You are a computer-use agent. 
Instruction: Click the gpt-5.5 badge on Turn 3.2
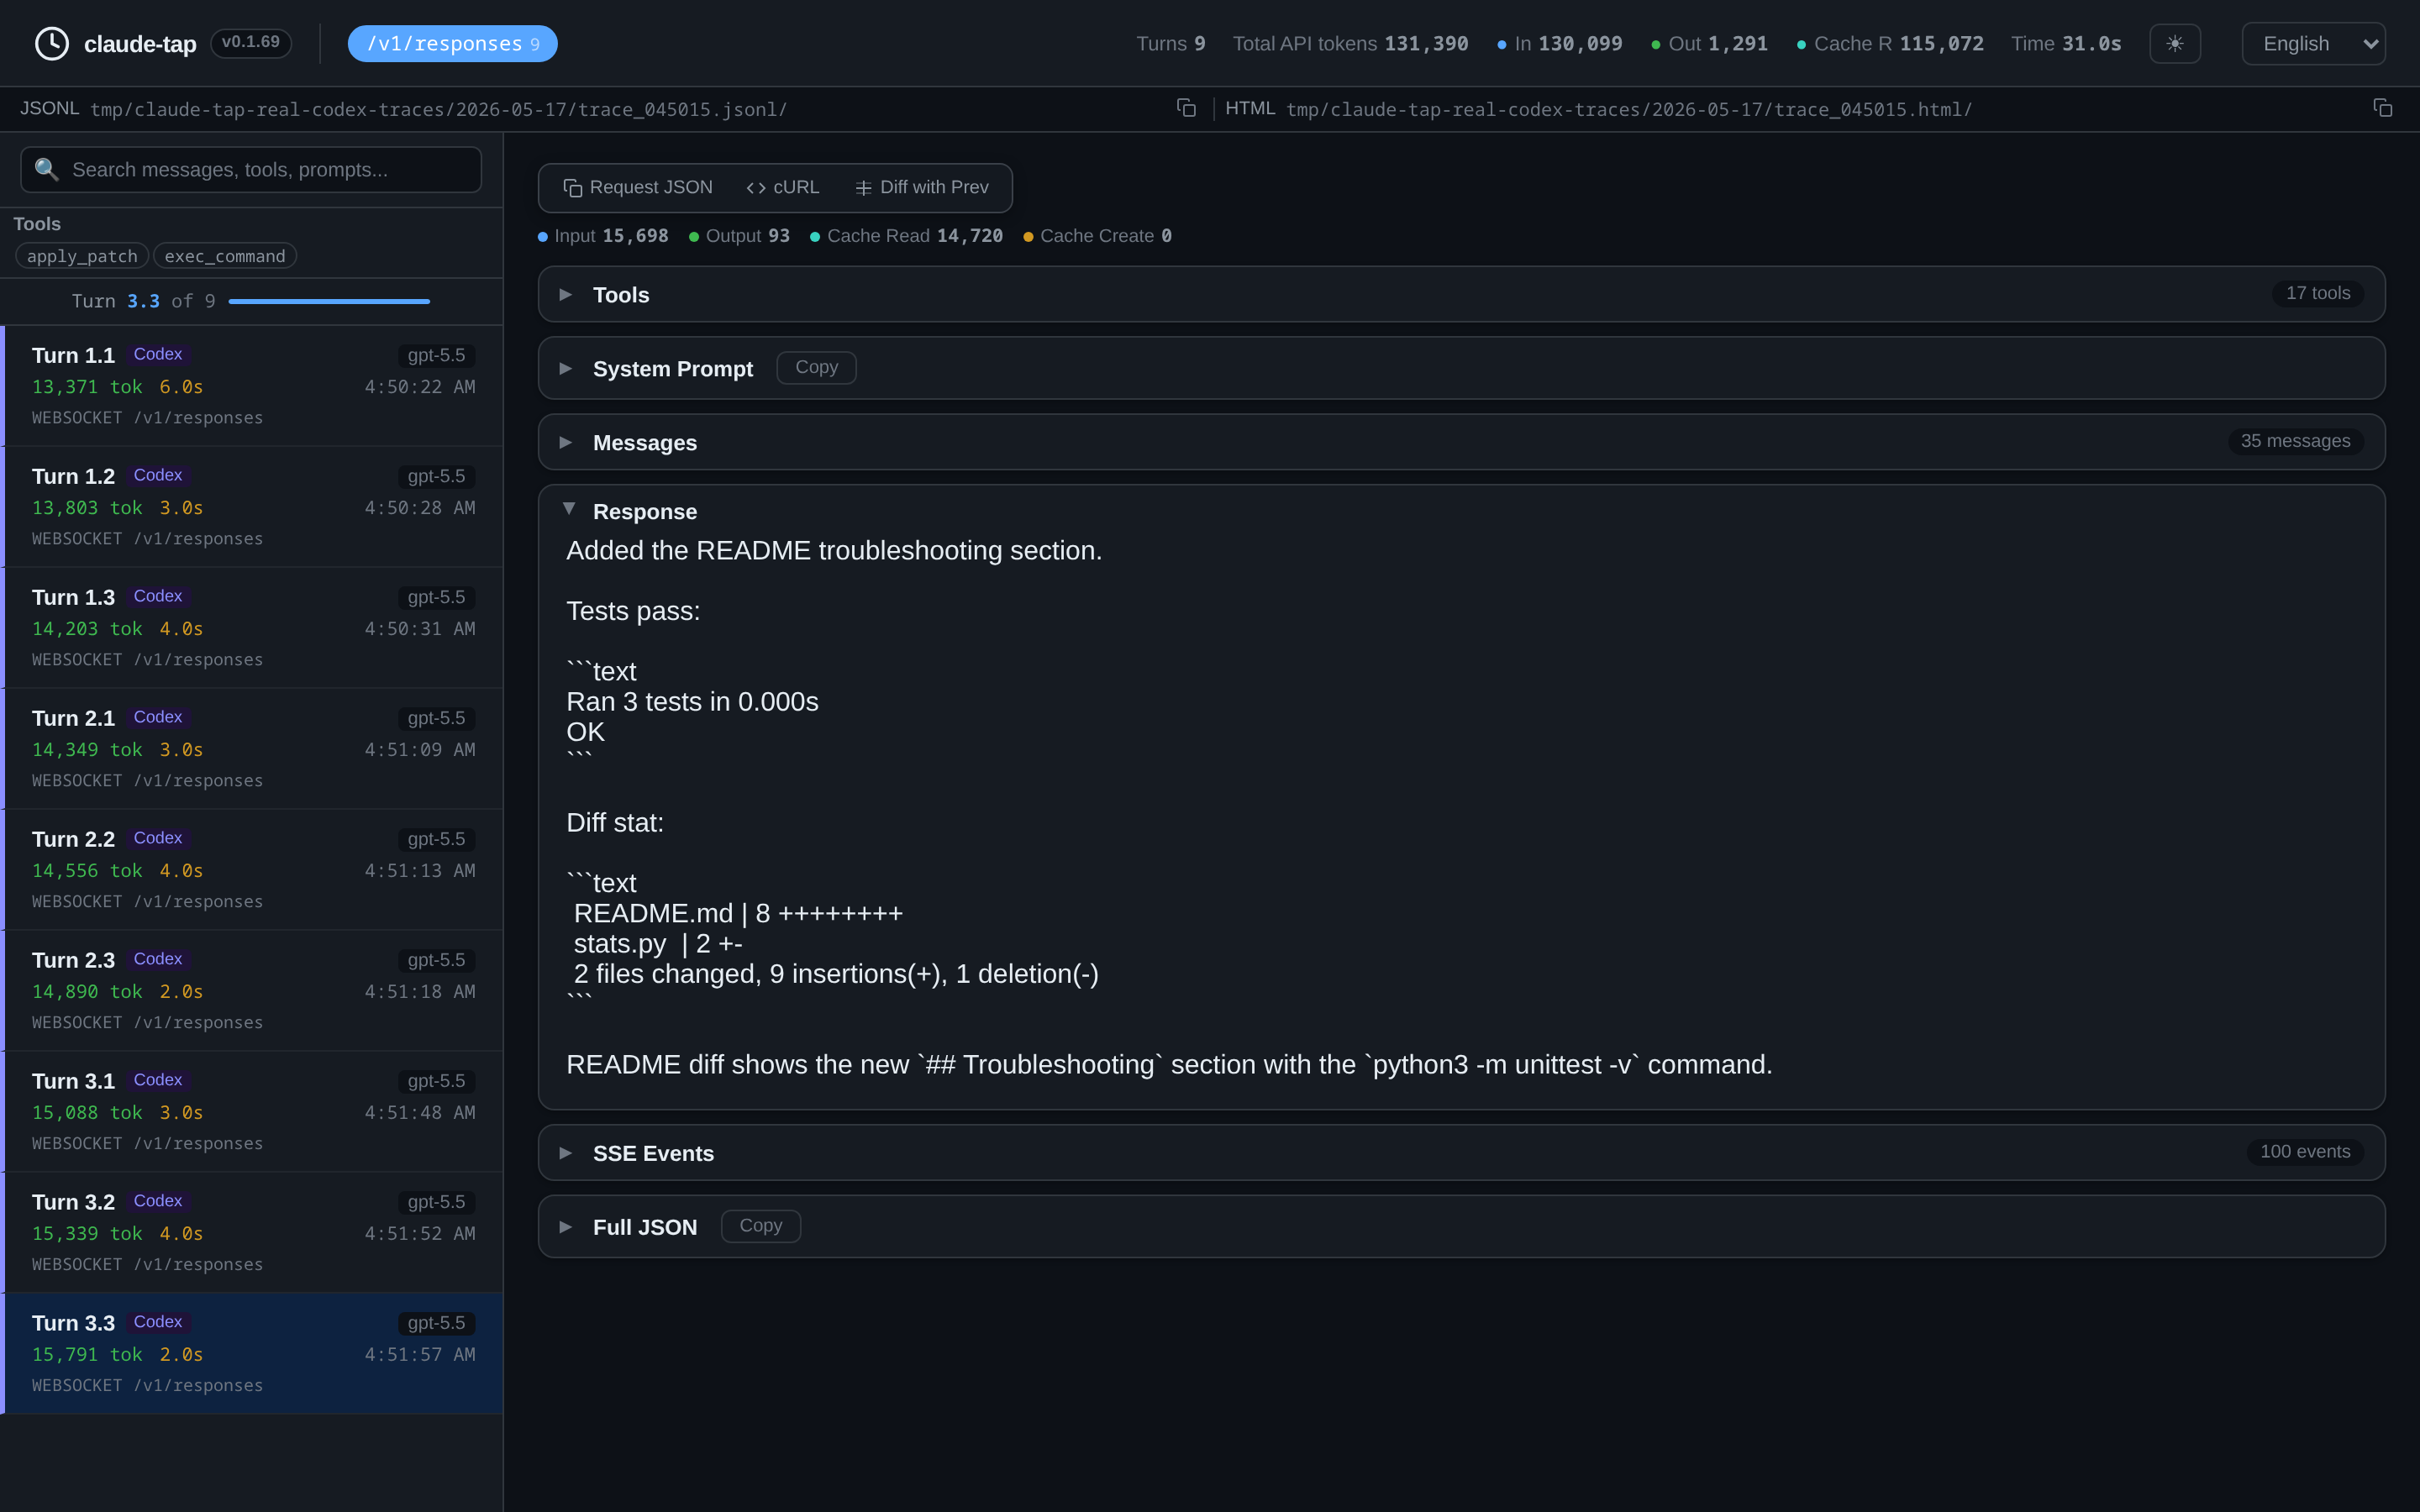tap(436, 1202)
